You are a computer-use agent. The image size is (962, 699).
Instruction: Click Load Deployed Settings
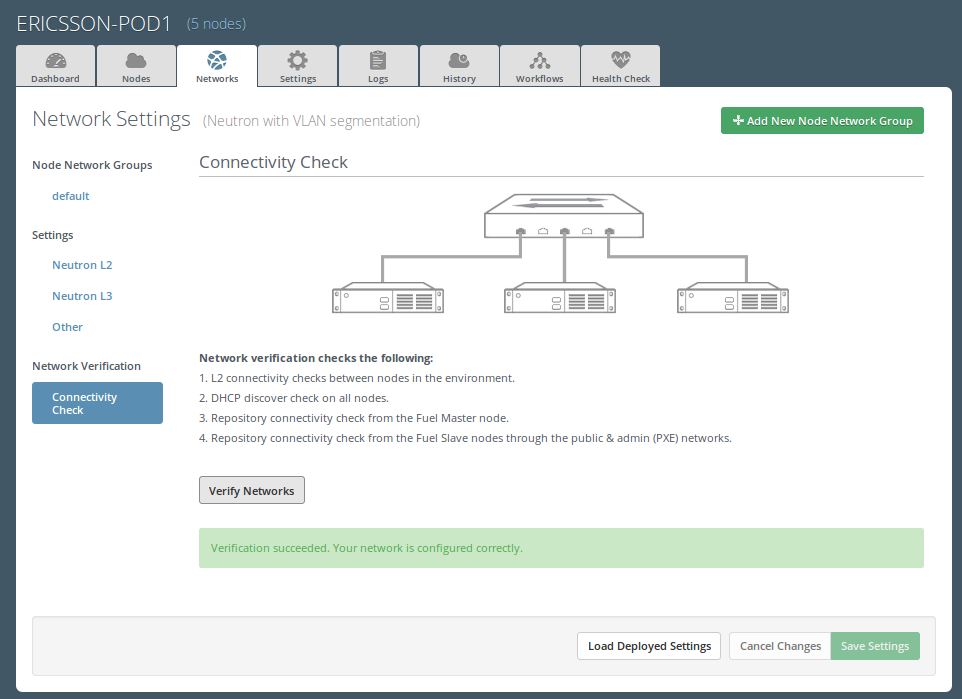coord(649,646)
